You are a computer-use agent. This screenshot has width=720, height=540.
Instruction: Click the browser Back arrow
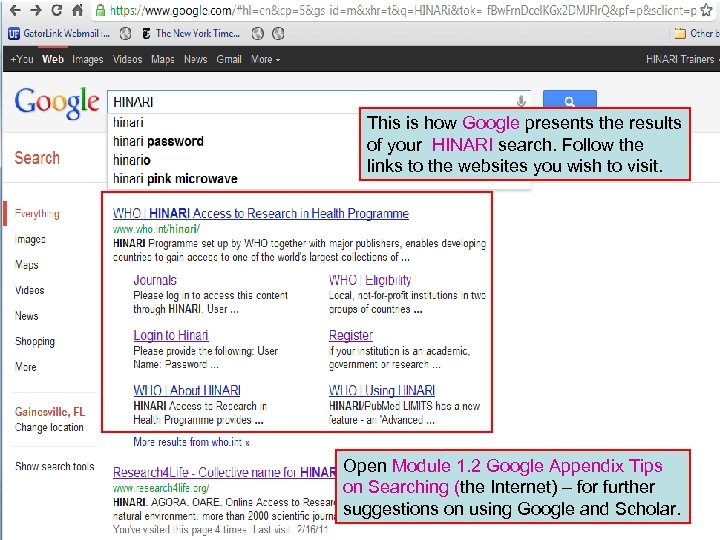(x=15, y=10)
